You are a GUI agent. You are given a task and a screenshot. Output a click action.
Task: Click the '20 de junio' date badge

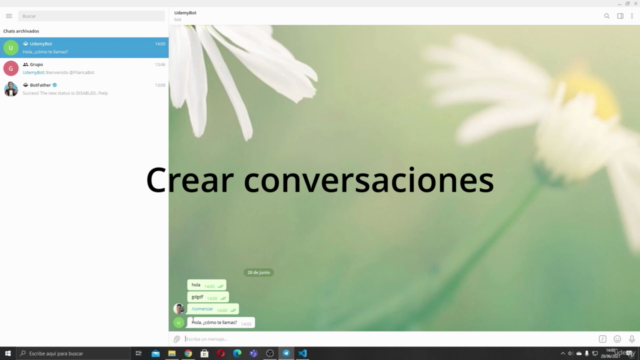259,272
